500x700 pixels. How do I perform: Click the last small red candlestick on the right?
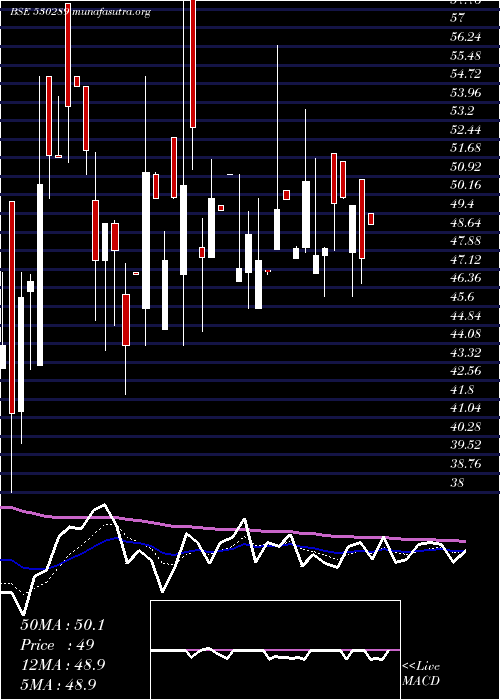tap(371, 219)
